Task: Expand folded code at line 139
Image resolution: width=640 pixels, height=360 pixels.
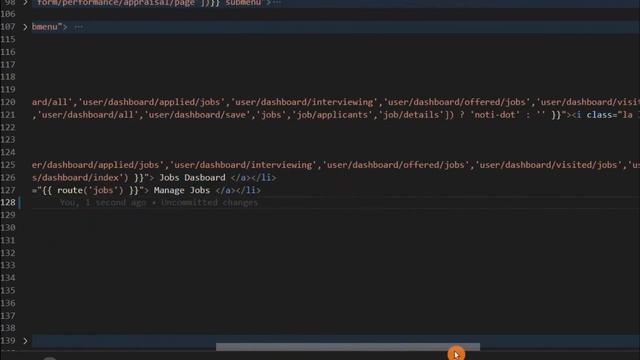Action: pyautogui.click(x=25, y=341)
